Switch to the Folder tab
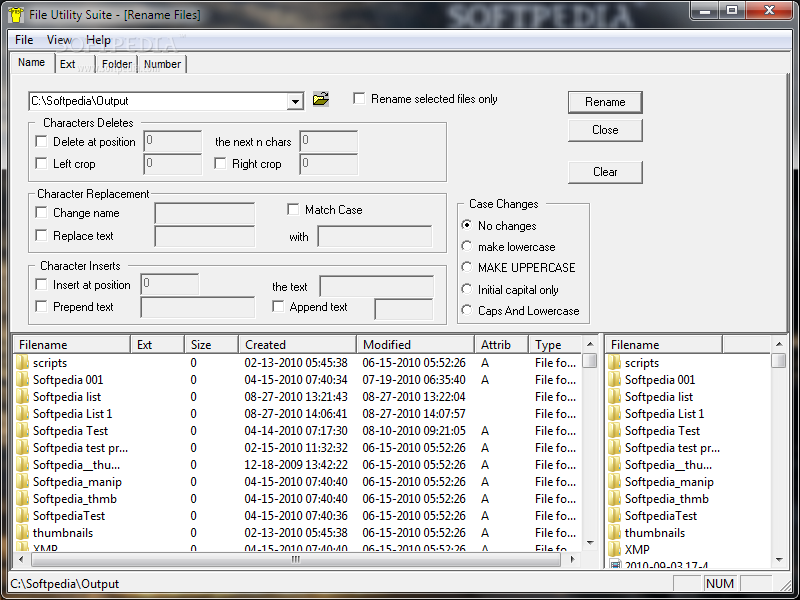This screenshot has height=600, width=800. (117, 64)
